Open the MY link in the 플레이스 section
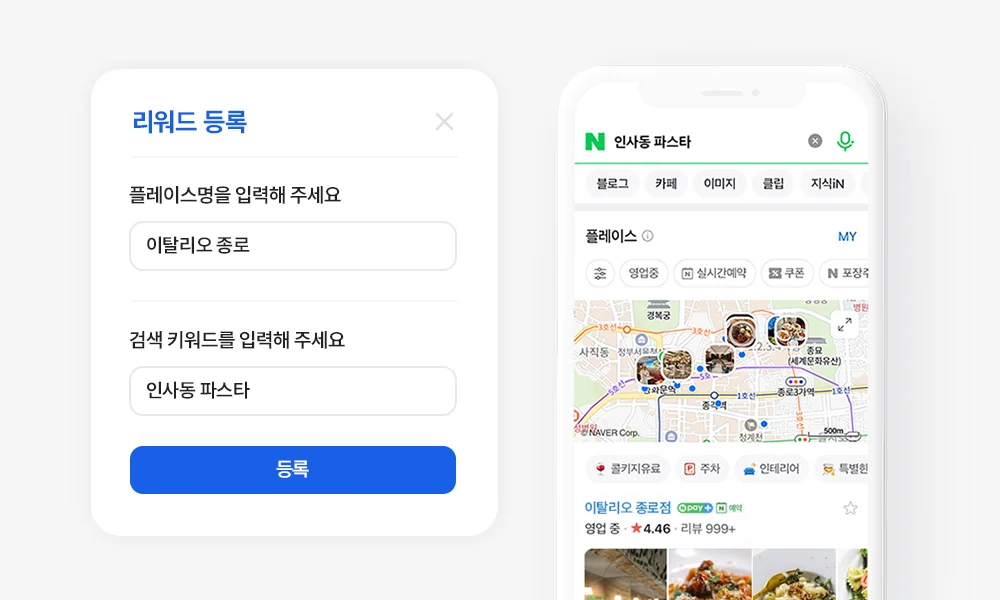The image size is (1000, 600). [847, 237]
